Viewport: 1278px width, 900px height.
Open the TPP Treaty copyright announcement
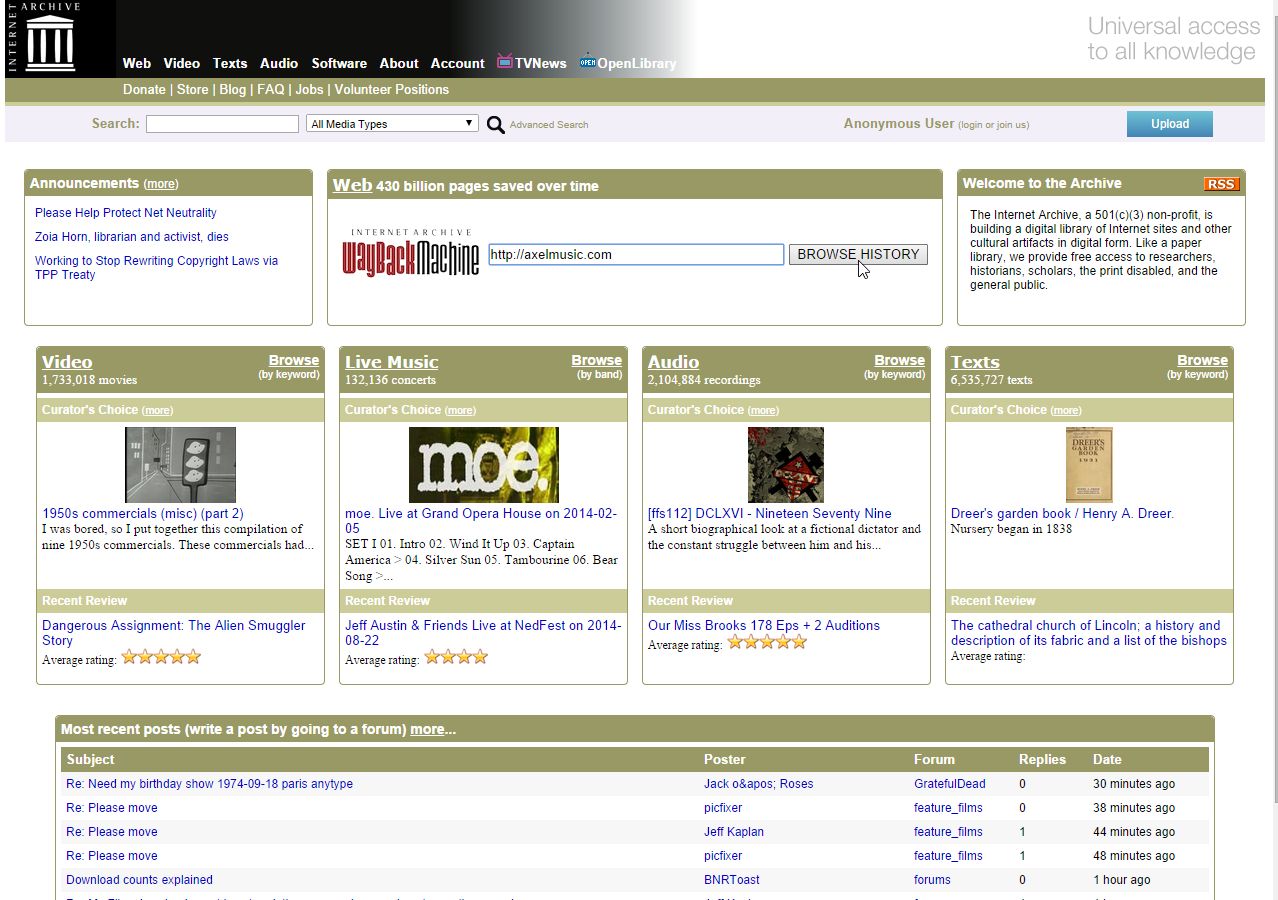(156, 268)
